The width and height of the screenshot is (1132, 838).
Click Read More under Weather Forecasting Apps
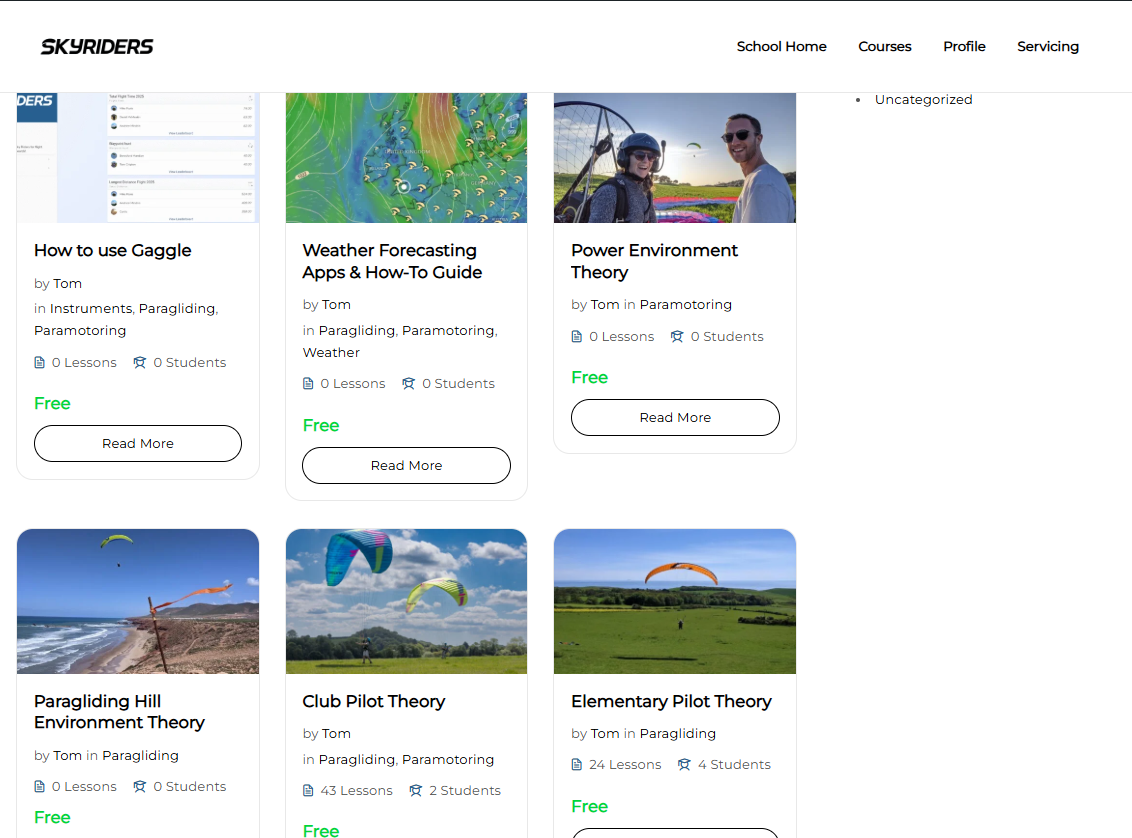[406, 466]
